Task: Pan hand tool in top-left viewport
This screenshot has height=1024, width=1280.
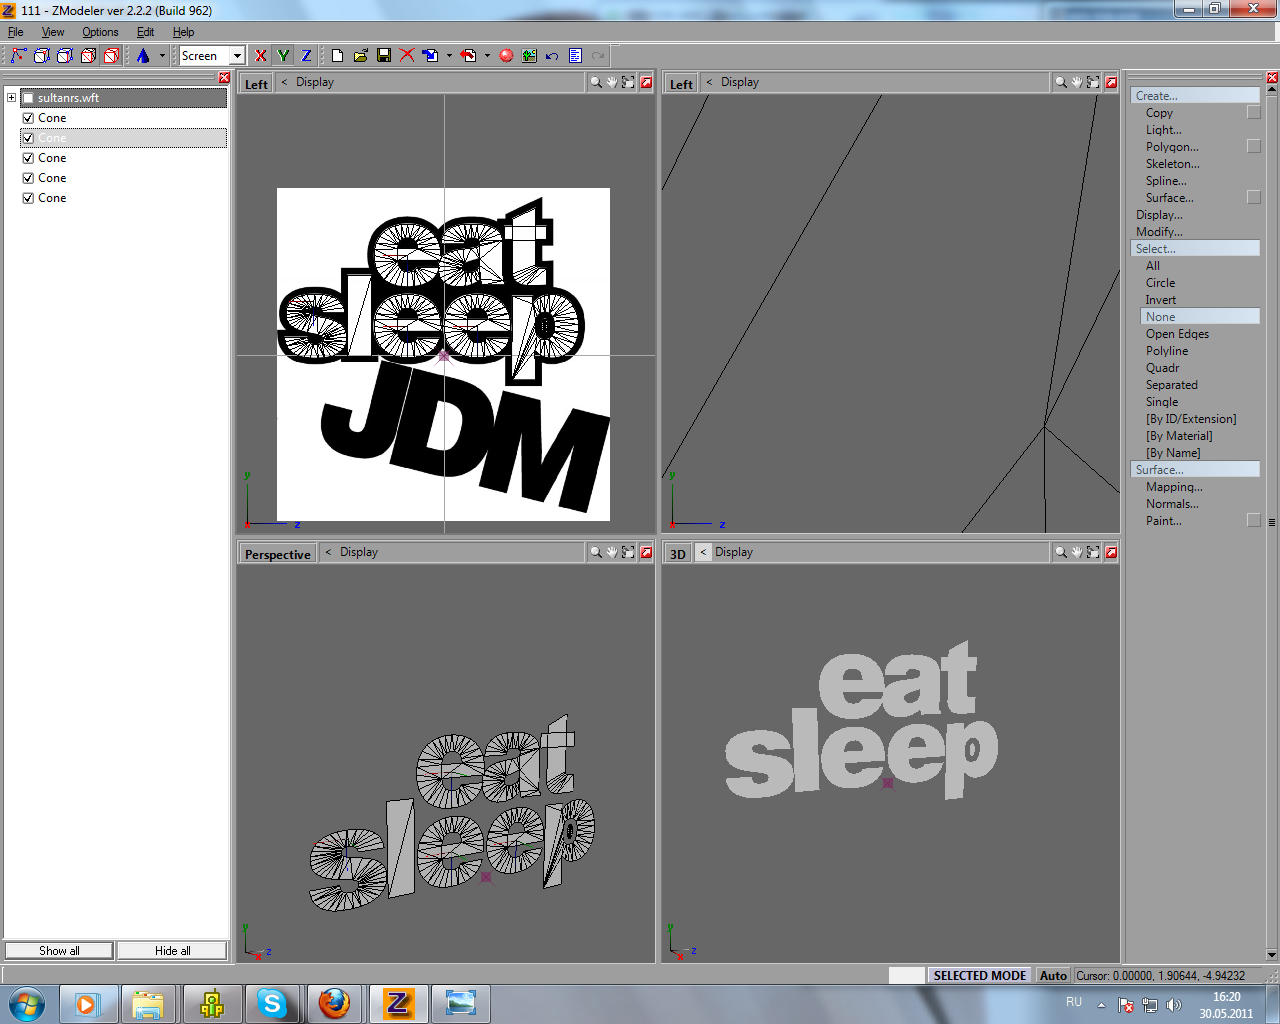Action: [x=612, y=82]
